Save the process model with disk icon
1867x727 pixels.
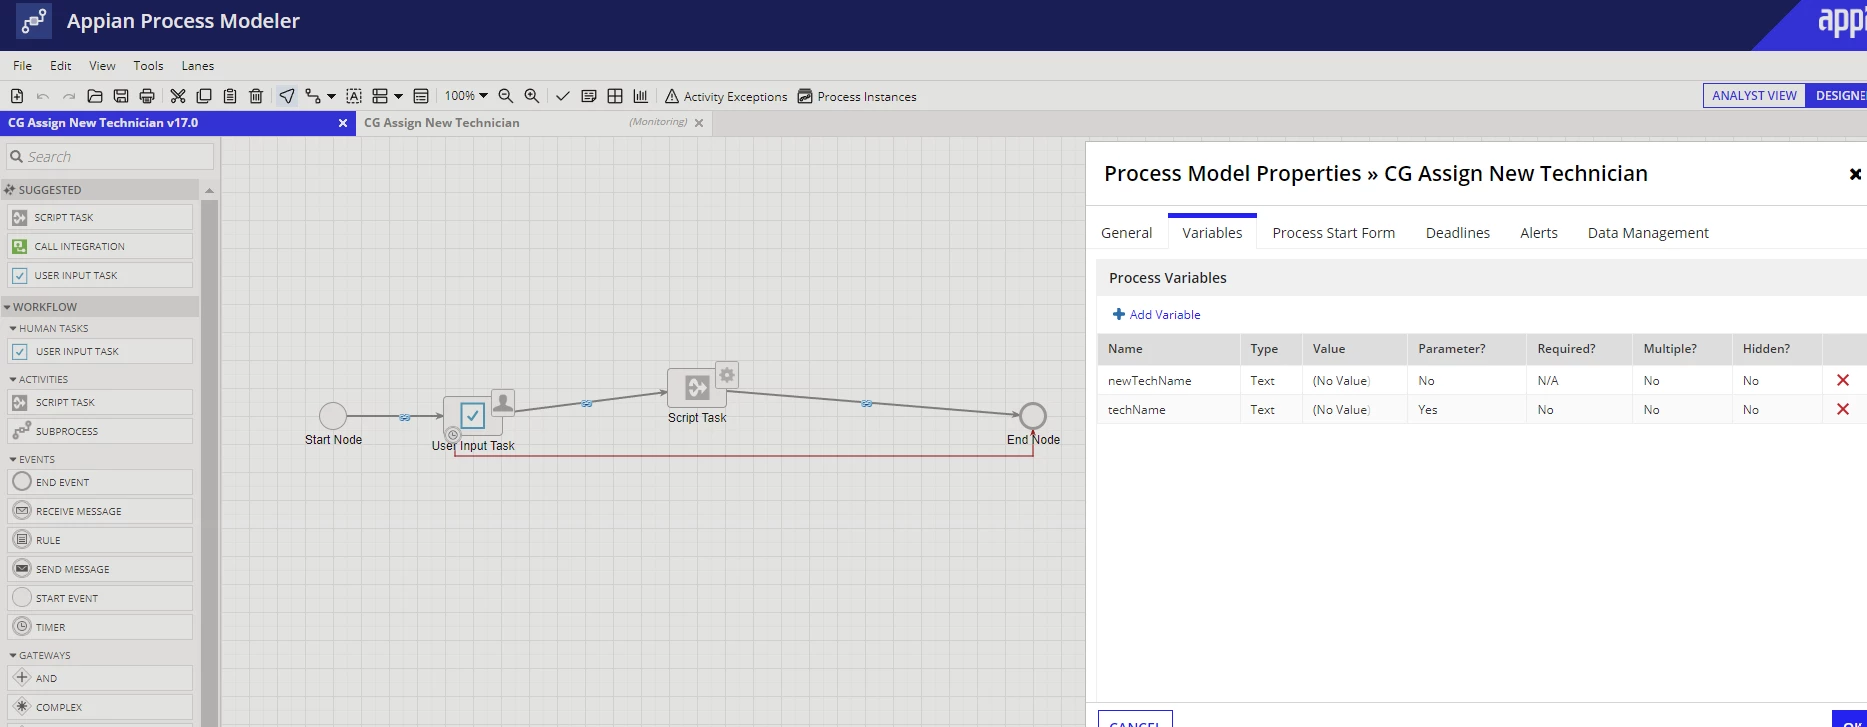tap(121, 96)
